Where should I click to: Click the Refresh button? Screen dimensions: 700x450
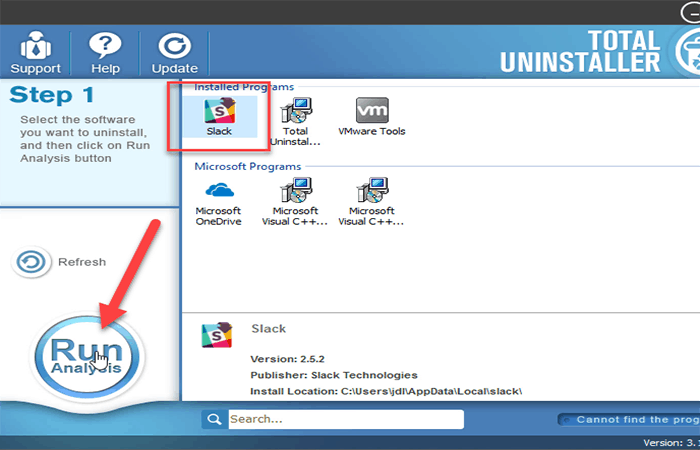pos(59,262)
